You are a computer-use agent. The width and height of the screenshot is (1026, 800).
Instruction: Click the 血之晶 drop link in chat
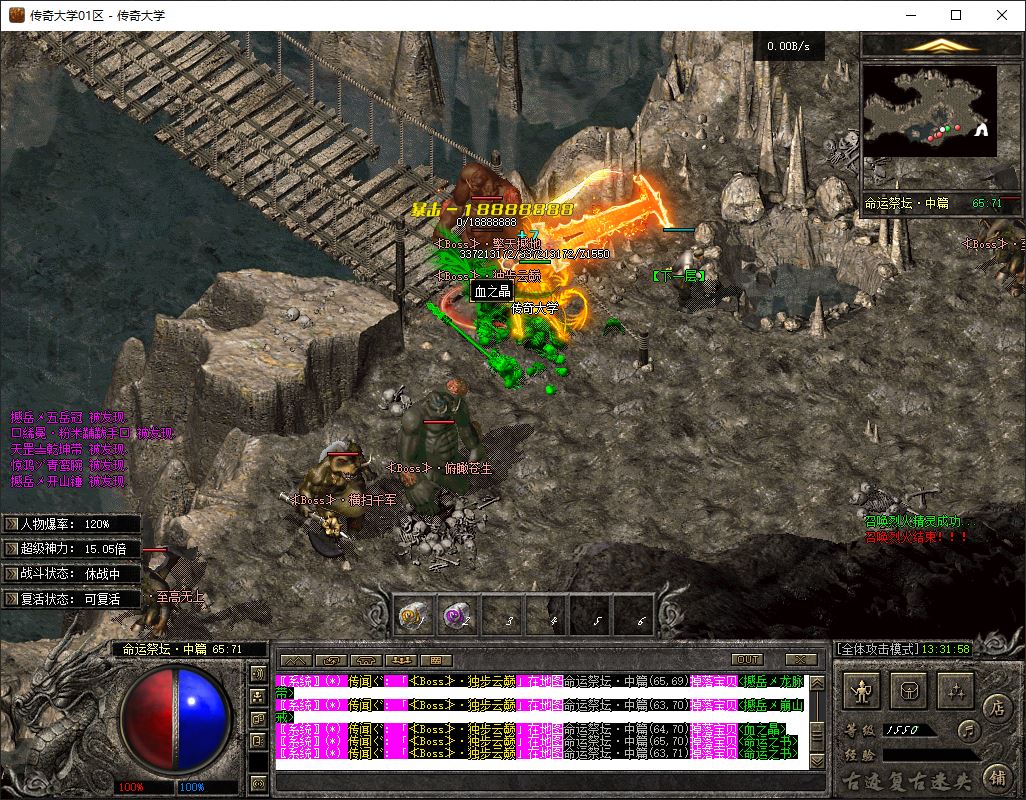[762, 729]
